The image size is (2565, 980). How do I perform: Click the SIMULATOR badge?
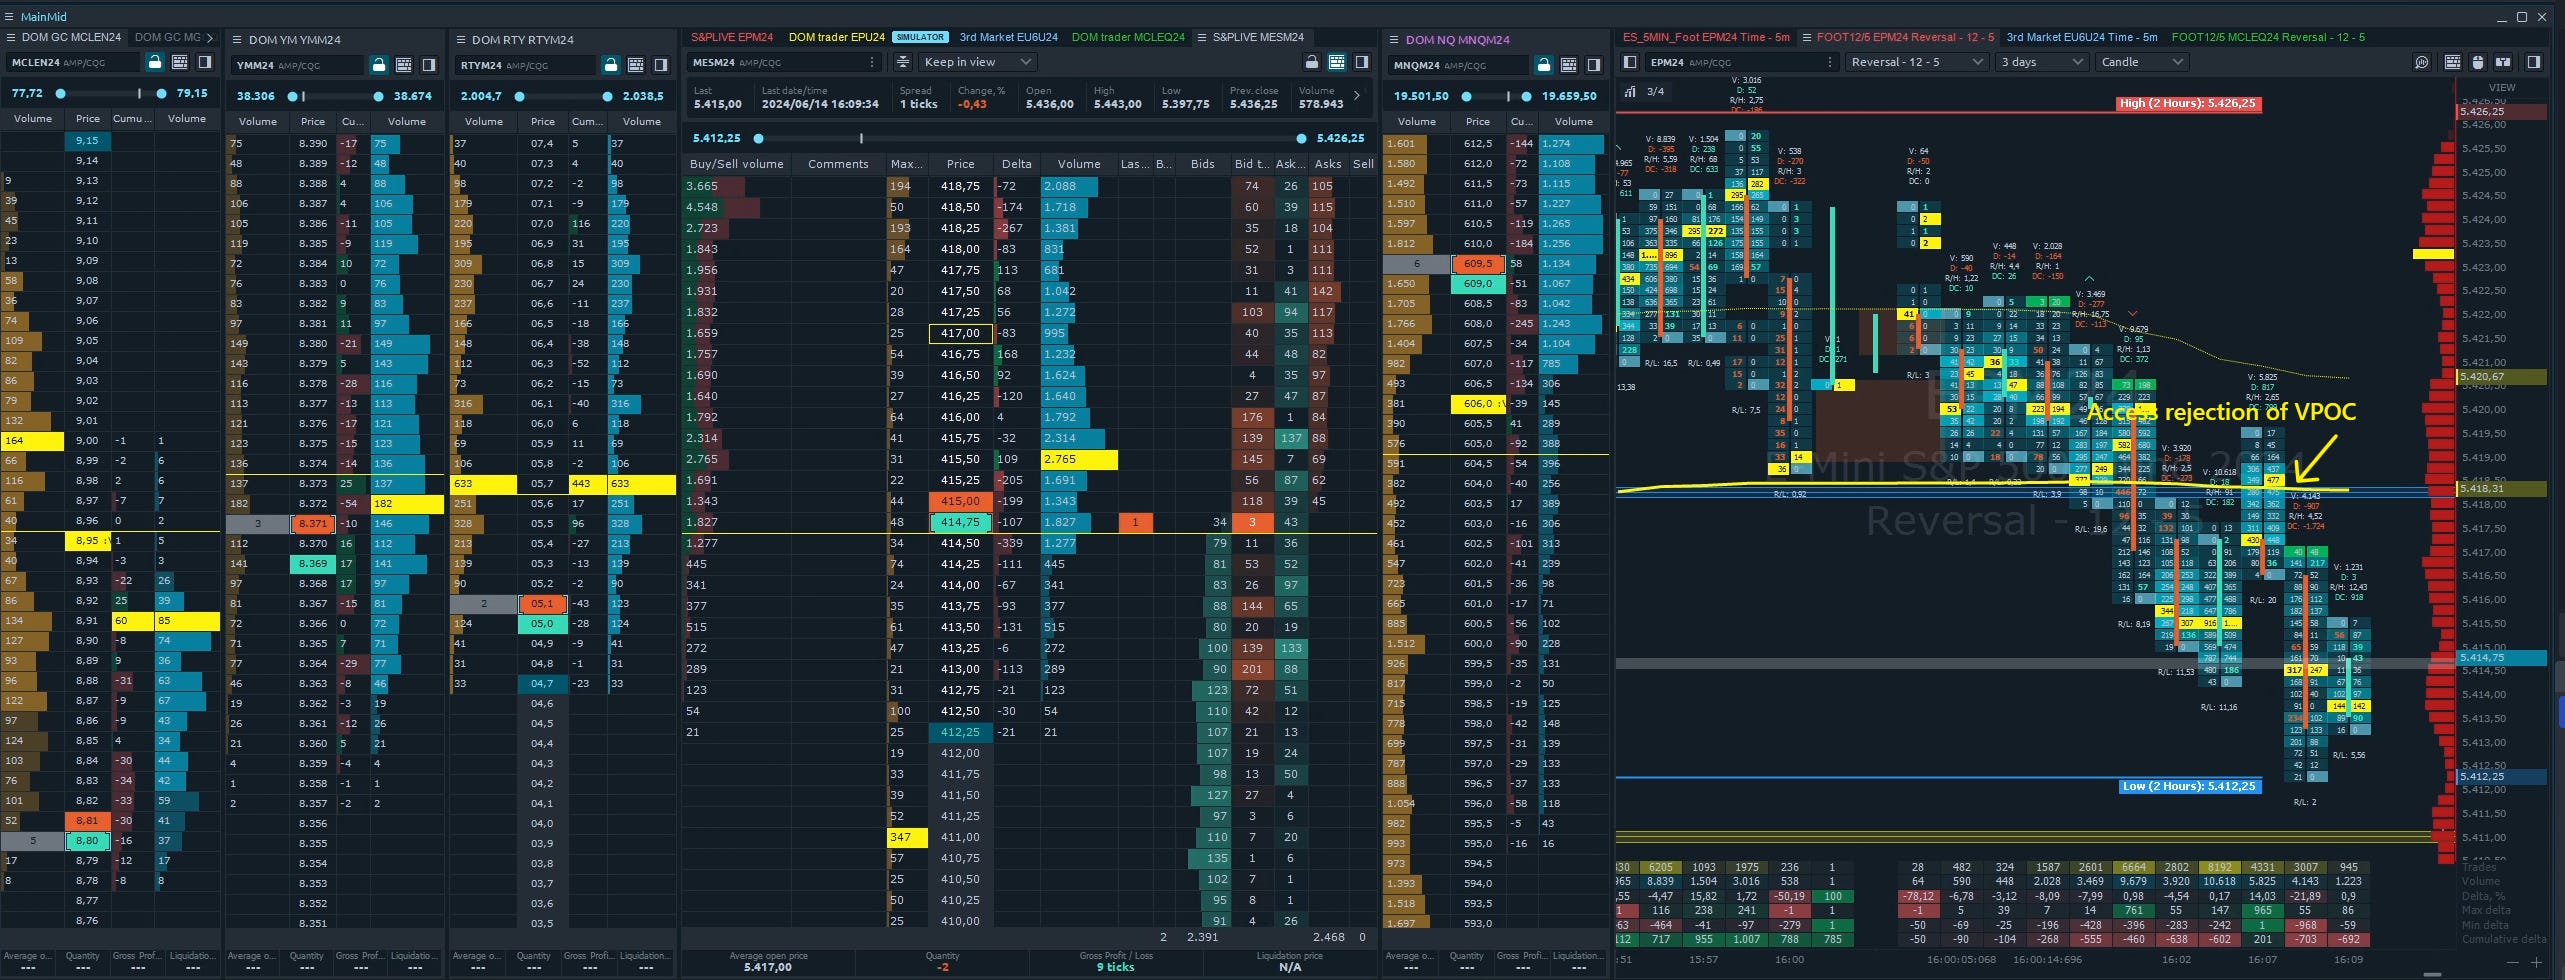click(920, 37)
